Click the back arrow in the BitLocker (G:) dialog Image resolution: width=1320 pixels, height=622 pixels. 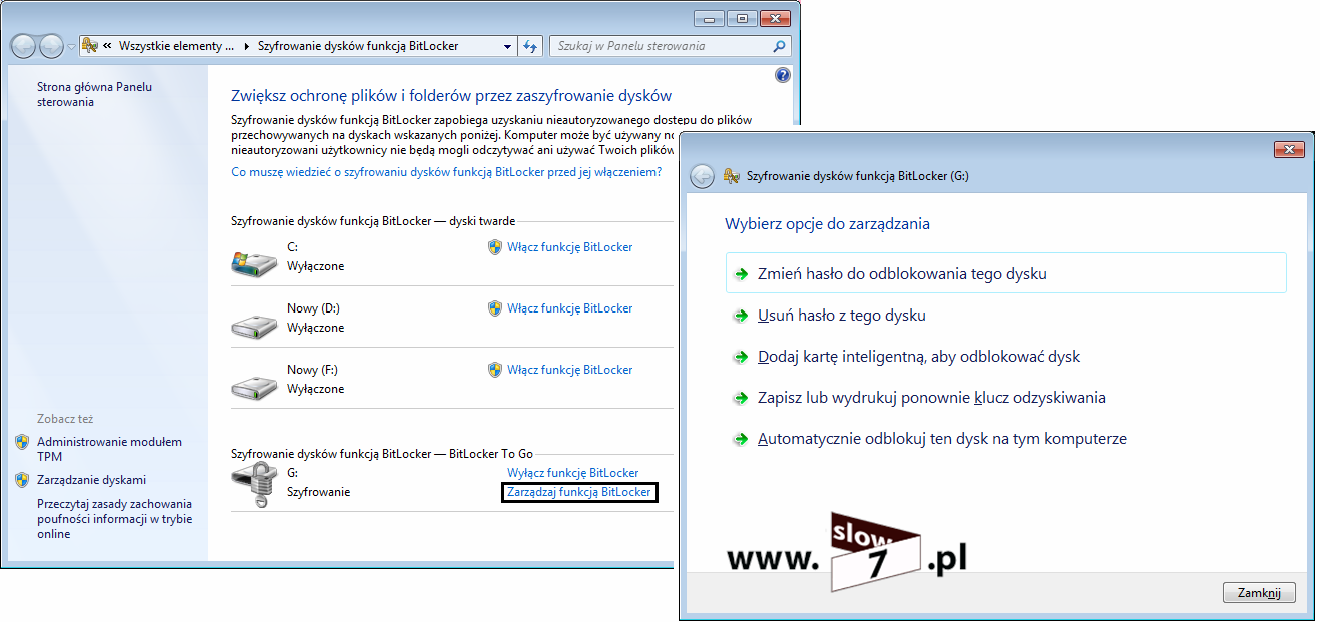point(702,175)
